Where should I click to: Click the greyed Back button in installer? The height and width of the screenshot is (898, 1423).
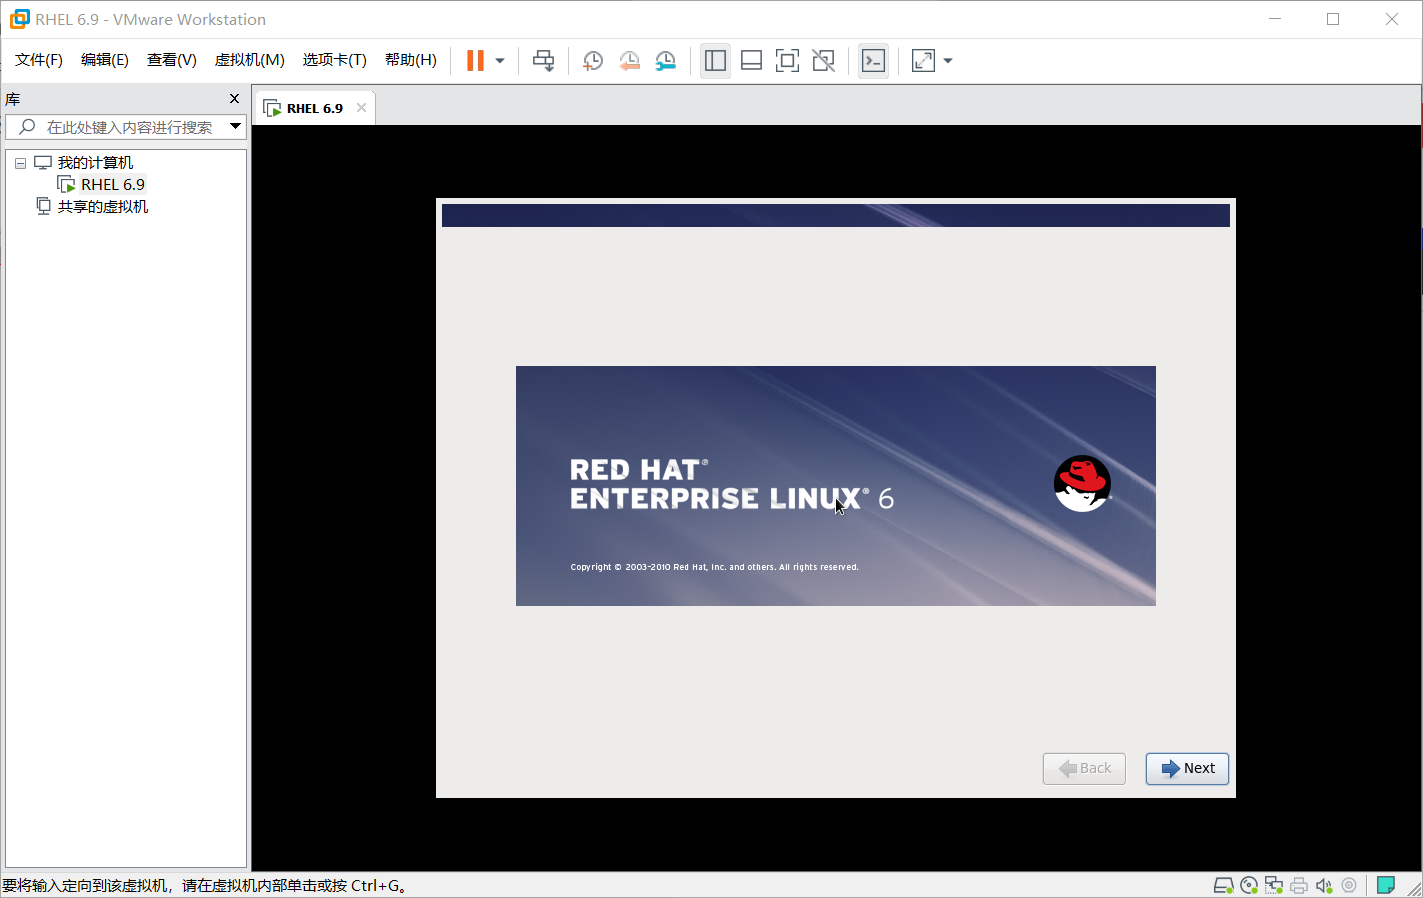1084,769
